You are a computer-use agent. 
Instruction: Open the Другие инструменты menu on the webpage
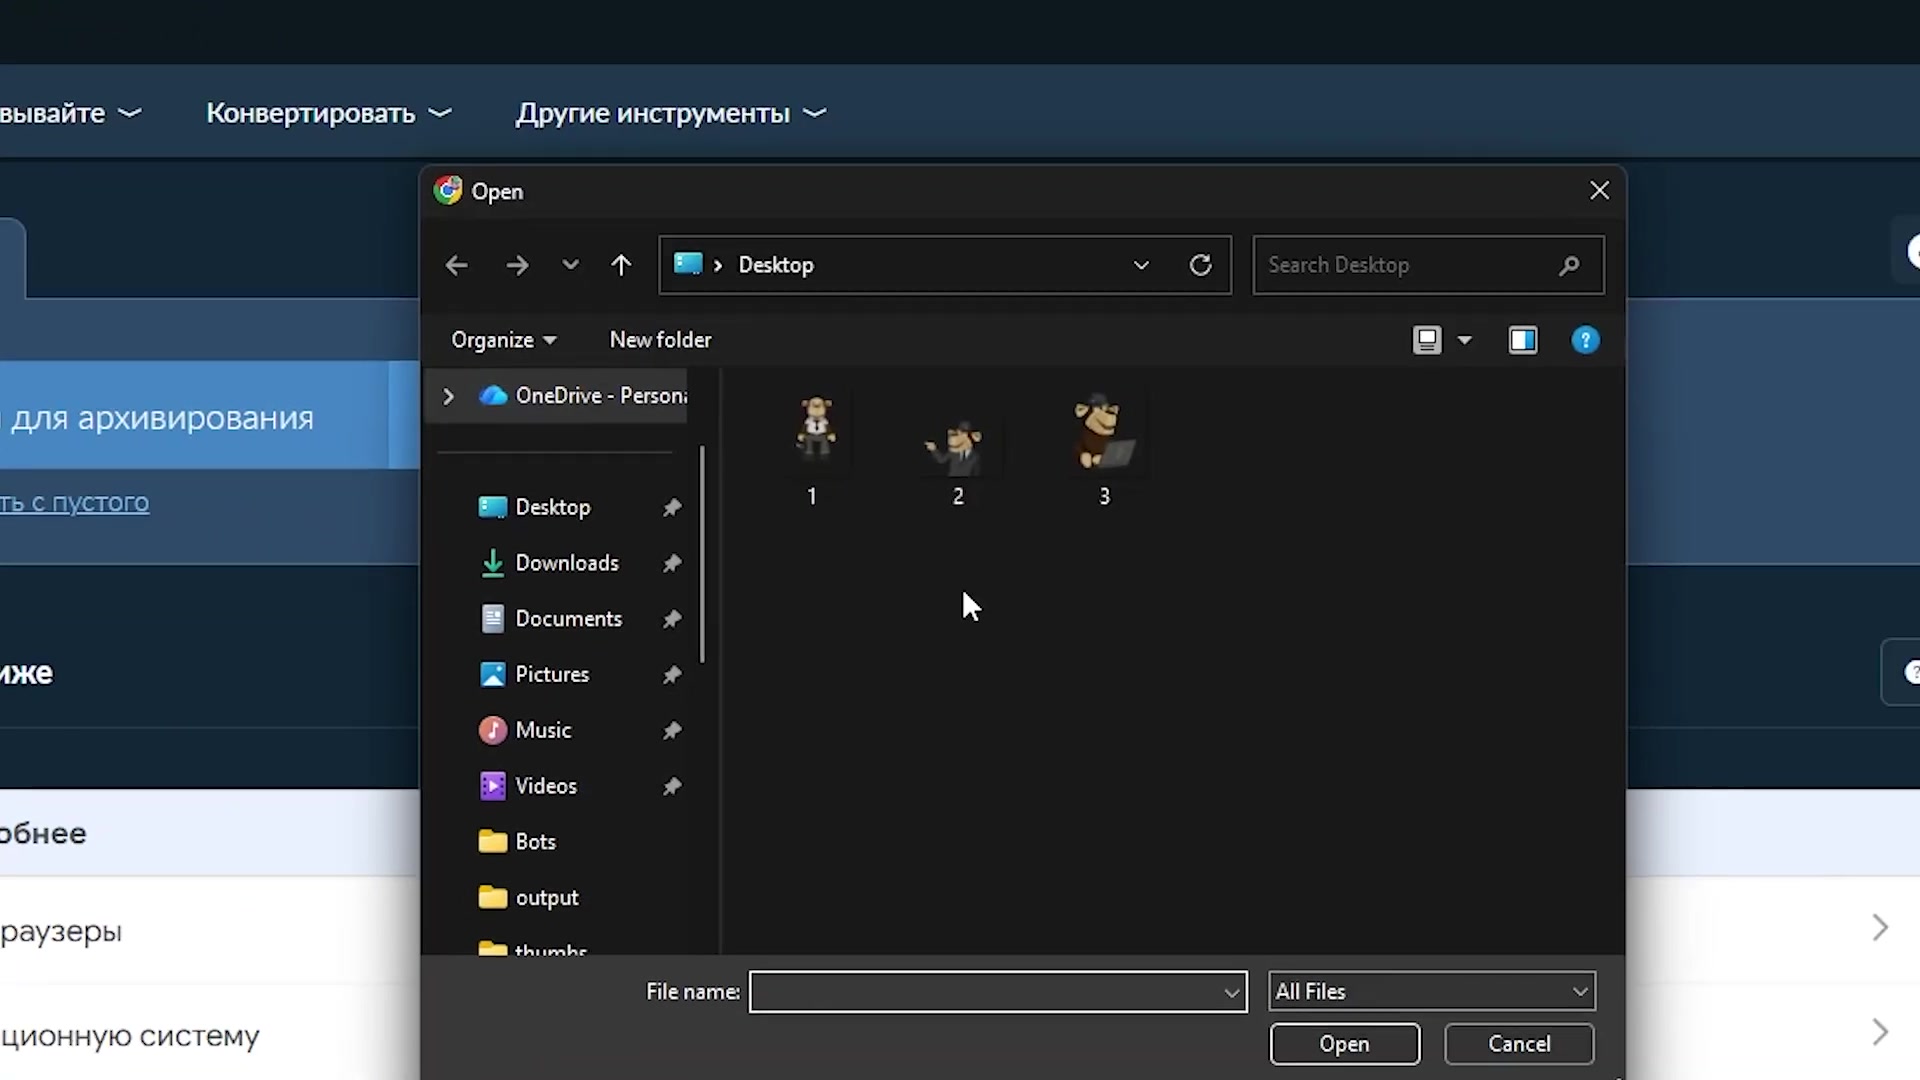click(x=671, y=114)
